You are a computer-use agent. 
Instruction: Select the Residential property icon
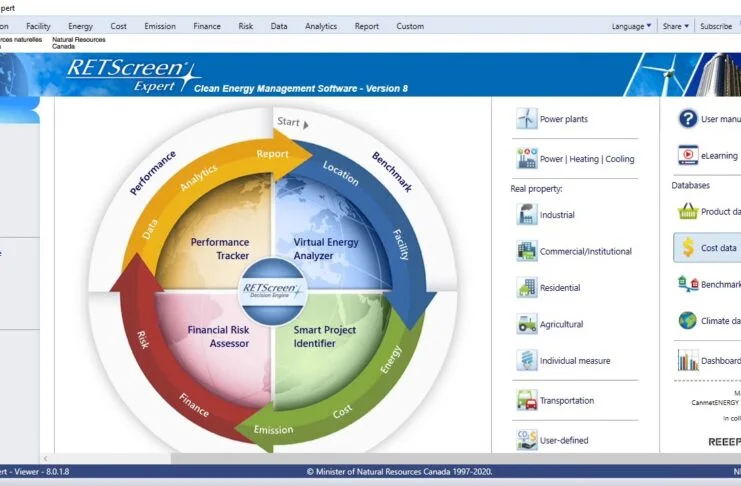tap(526, 288)
